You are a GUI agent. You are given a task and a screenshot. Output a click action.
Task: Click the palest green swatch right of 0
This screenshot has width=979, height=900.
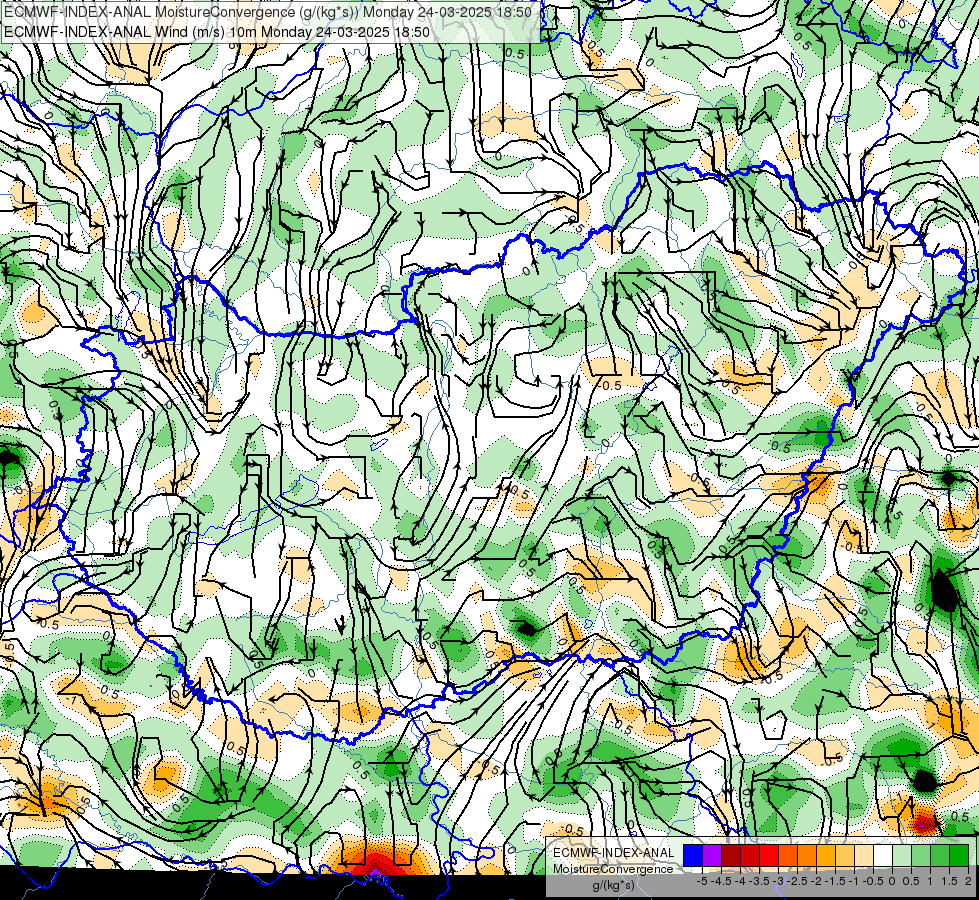point(902,856)
